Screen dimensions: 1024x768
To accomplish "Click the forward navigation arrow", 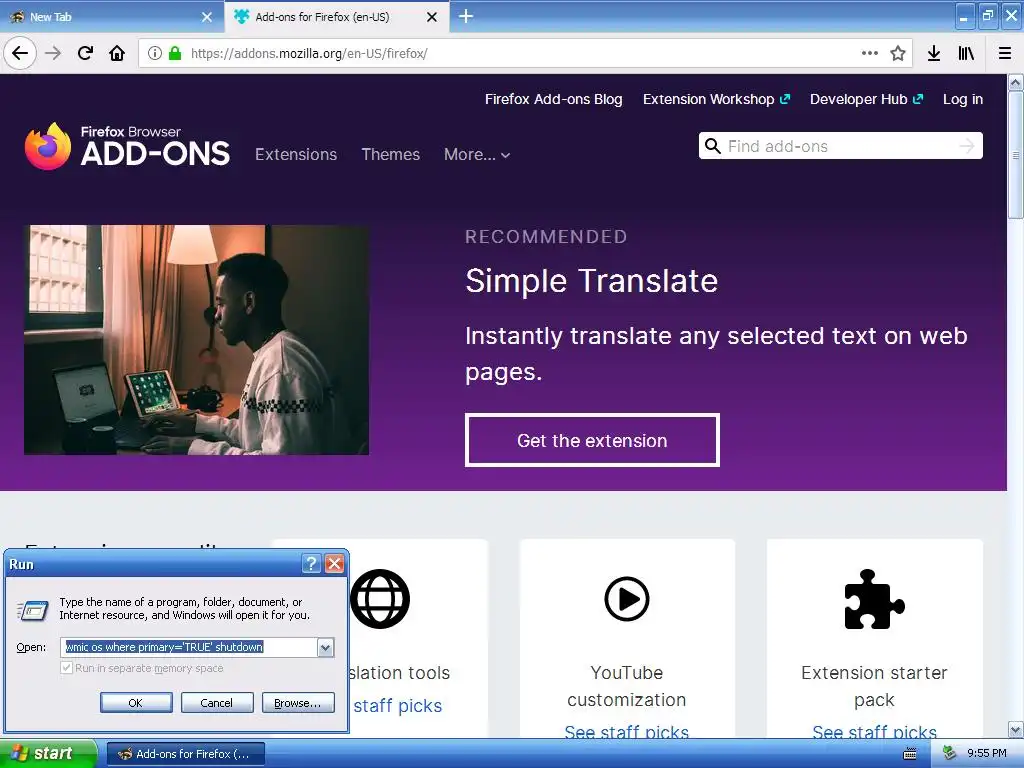I will click(x=53, y=53).
